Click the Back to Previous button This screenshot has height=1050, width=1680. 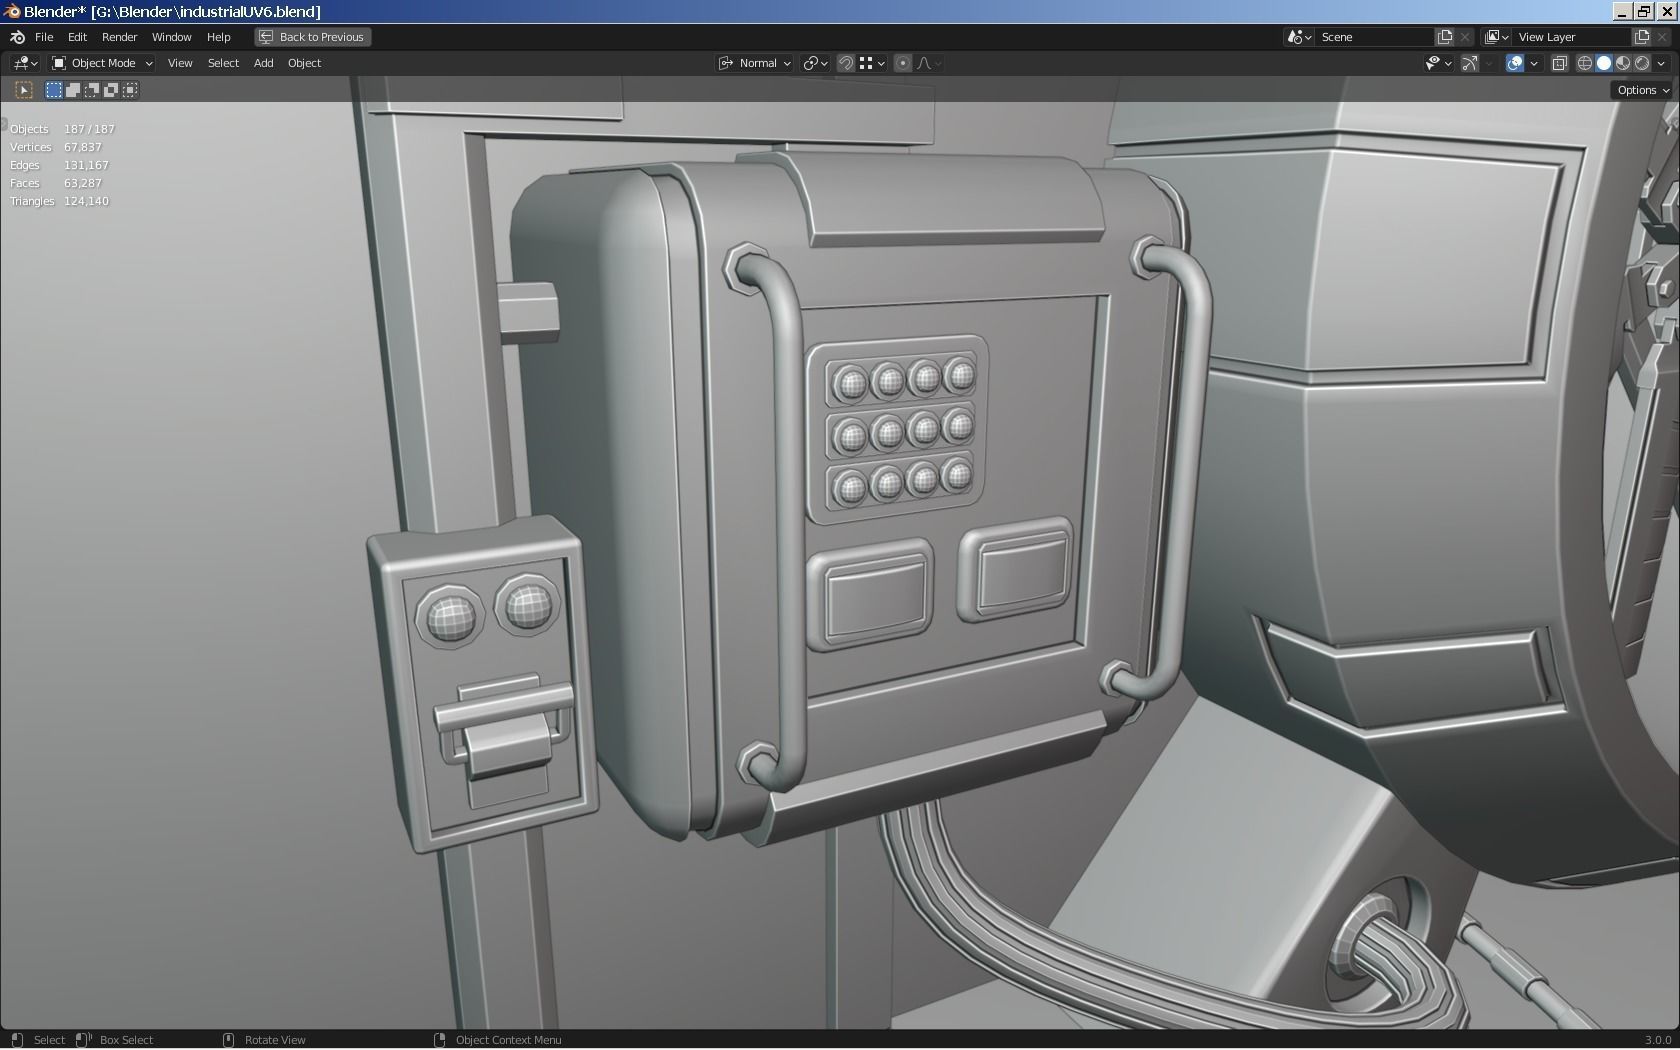click(313, 37)
